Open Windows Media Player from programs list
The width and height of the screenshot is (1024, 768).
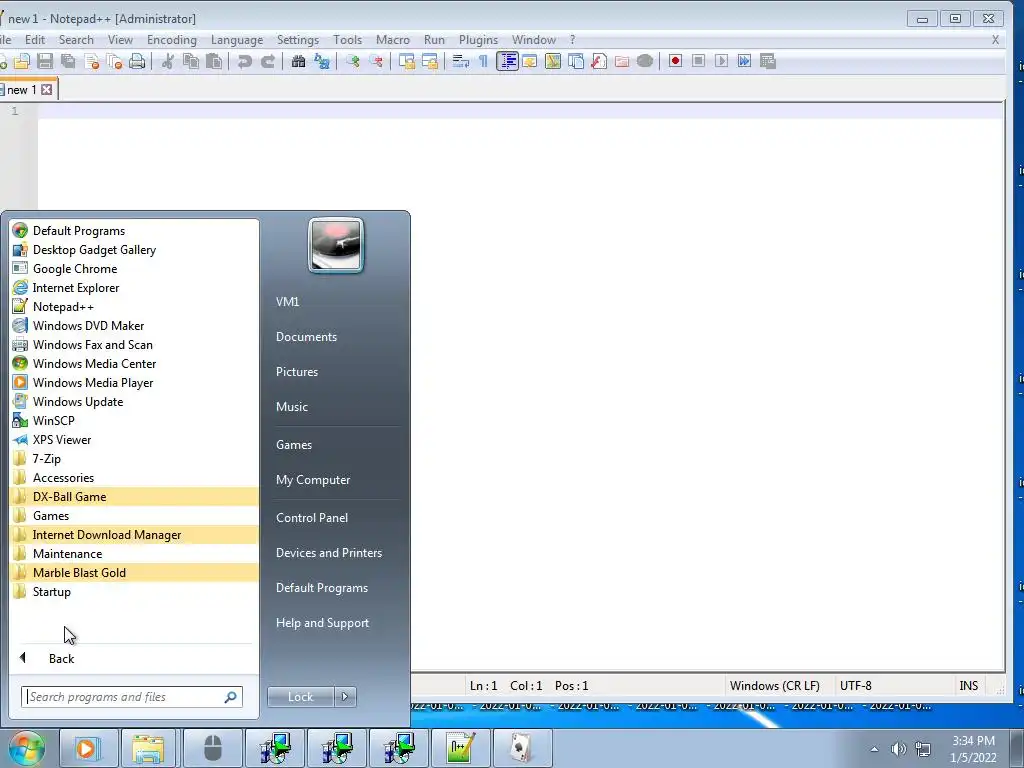(x=135, y=383)
